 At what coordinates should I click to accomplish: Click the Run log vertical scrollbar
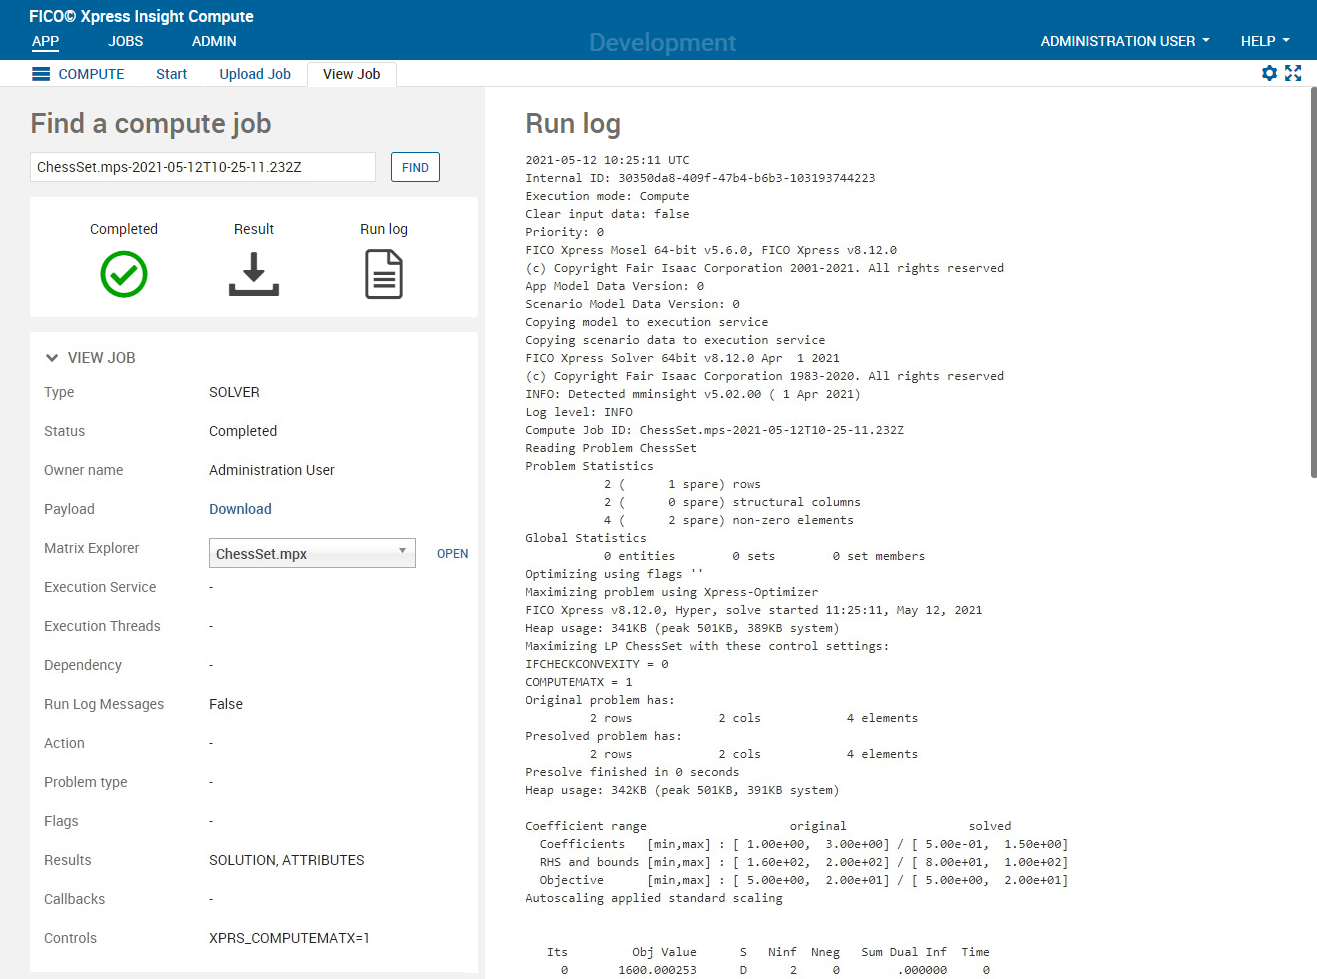[x=1312, y=283]
